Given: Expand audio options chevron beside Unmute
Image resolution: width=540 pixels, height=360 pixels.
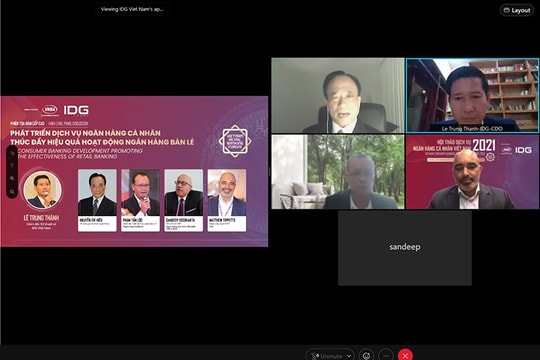Looking at the screenshot, I should (x=349, y=356).
